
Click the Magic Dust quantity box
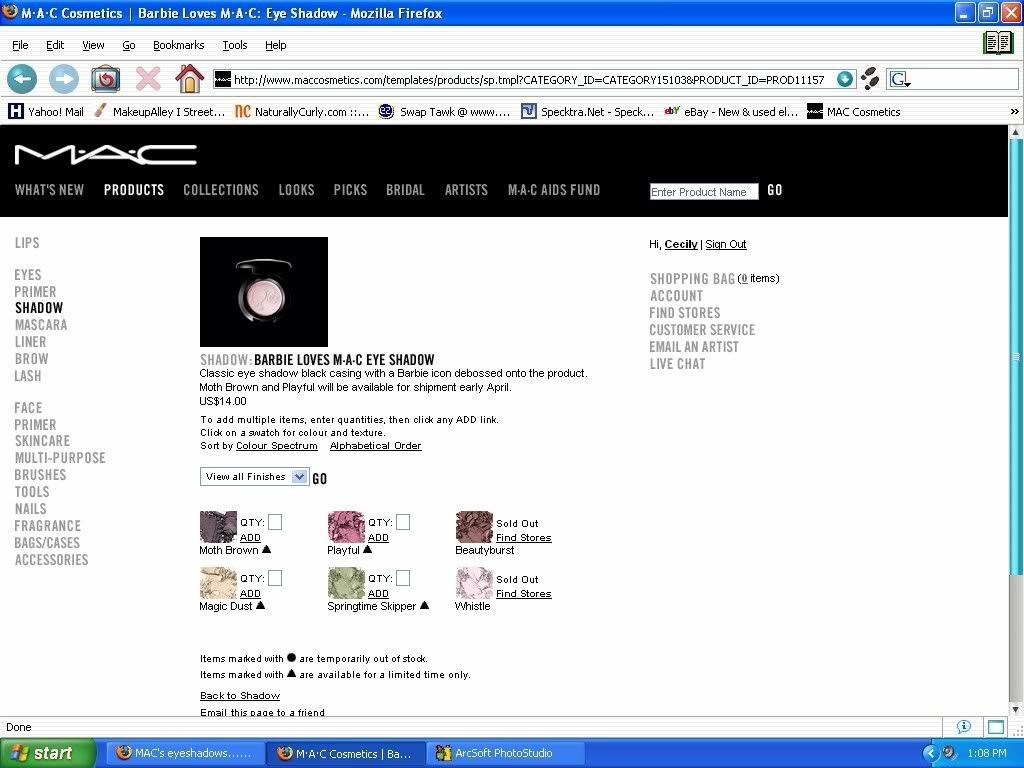(275, 578)
